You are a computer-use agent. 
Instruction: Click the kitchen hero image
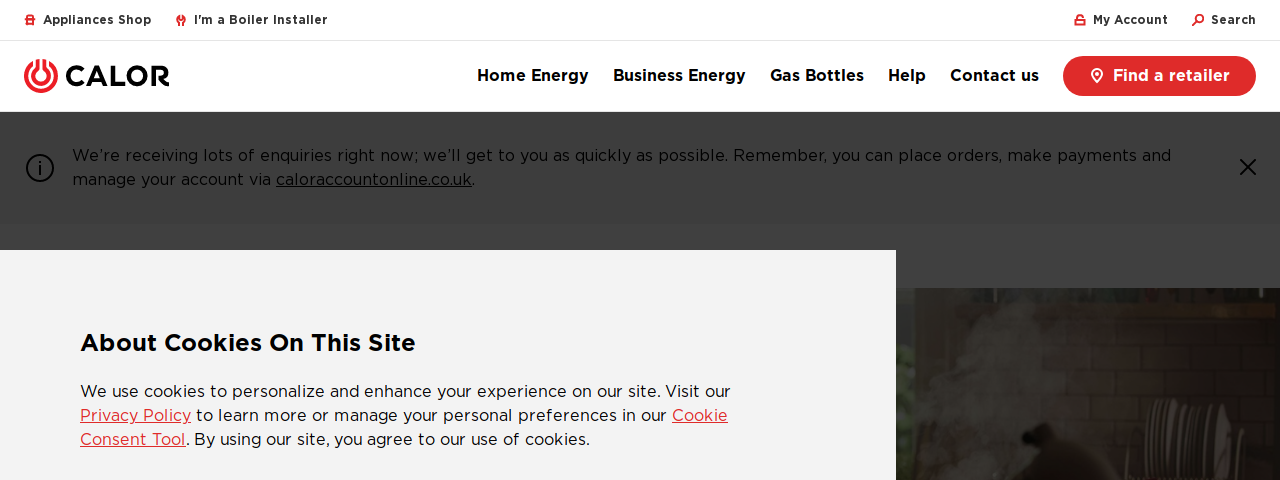1088,384
